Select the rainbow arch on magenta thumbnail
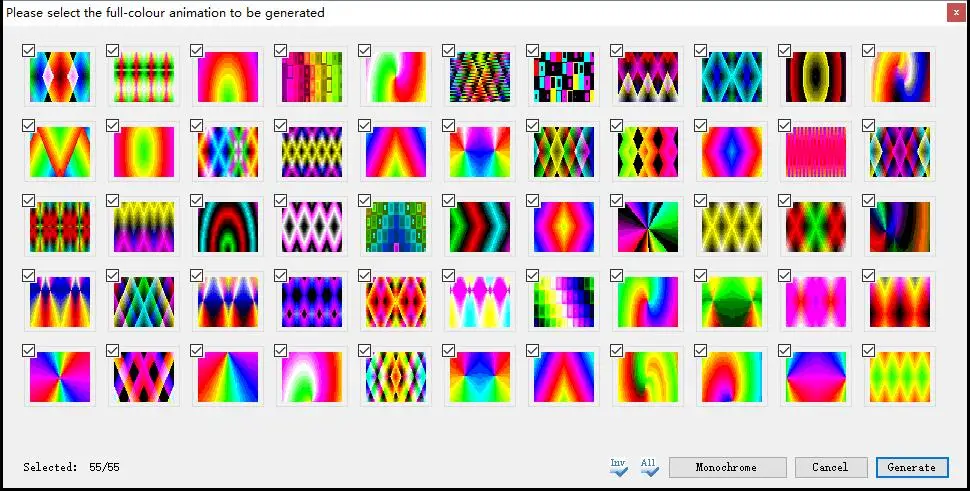970x491 pixels. click(228, 77)
